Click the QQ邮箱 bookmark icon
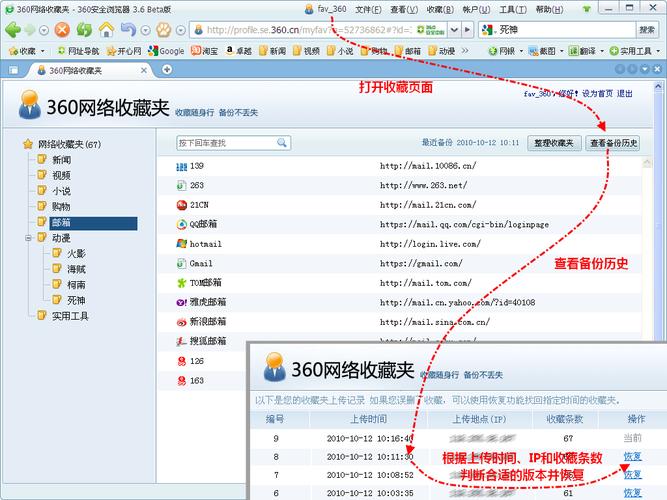The height and width of the screenshot is (500, 667). coord(181,224)
